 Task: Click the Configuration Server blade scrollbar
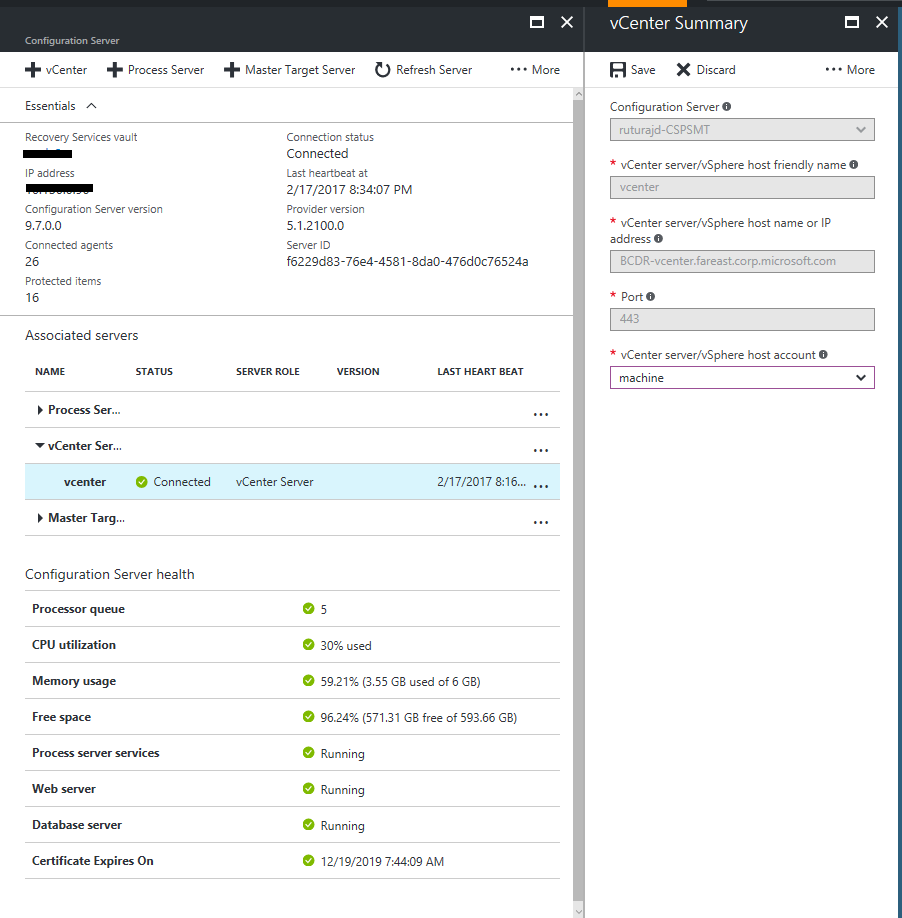(577, 500)
